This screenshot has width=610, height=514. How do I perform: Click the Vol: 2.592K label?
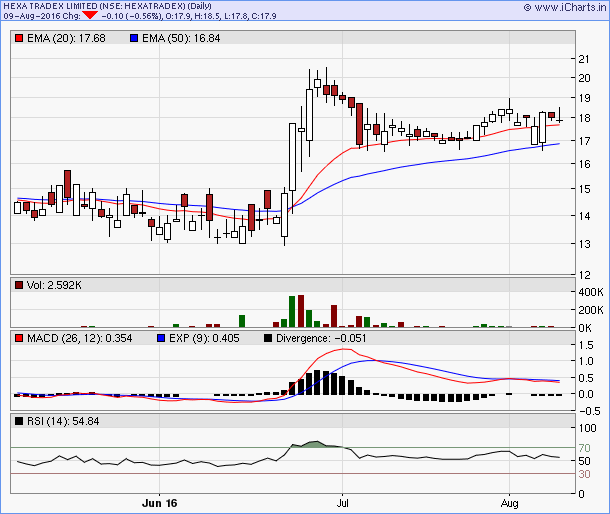tap(54, 285)
